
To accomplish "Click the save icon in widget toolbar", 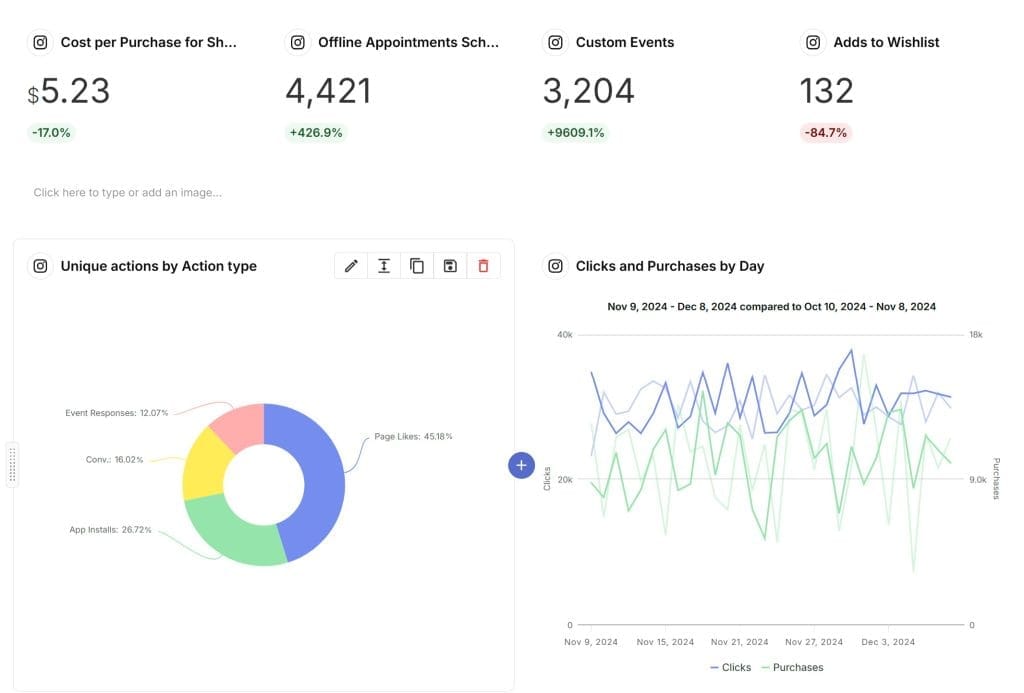I will pos(450,266).
